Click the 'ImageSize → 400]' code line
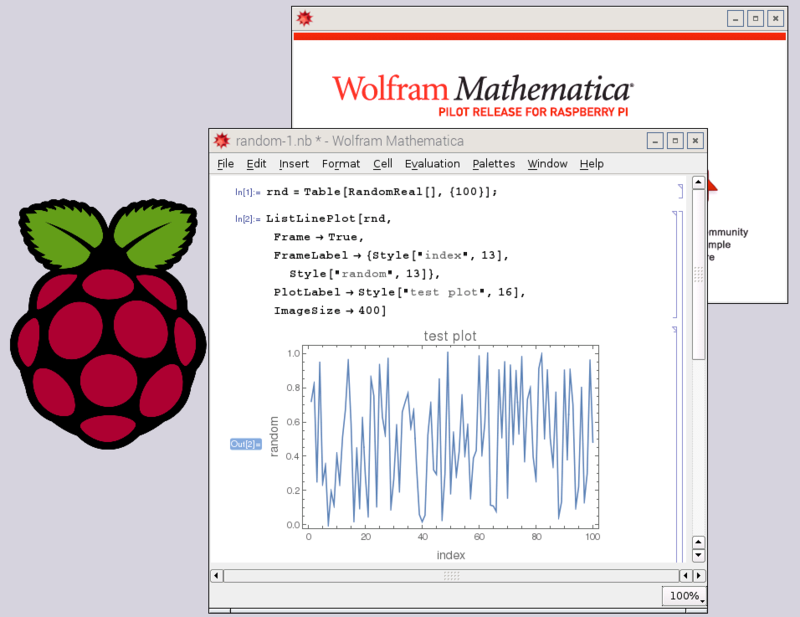This screenshot has height=617, width=800. tap(330, 311)
